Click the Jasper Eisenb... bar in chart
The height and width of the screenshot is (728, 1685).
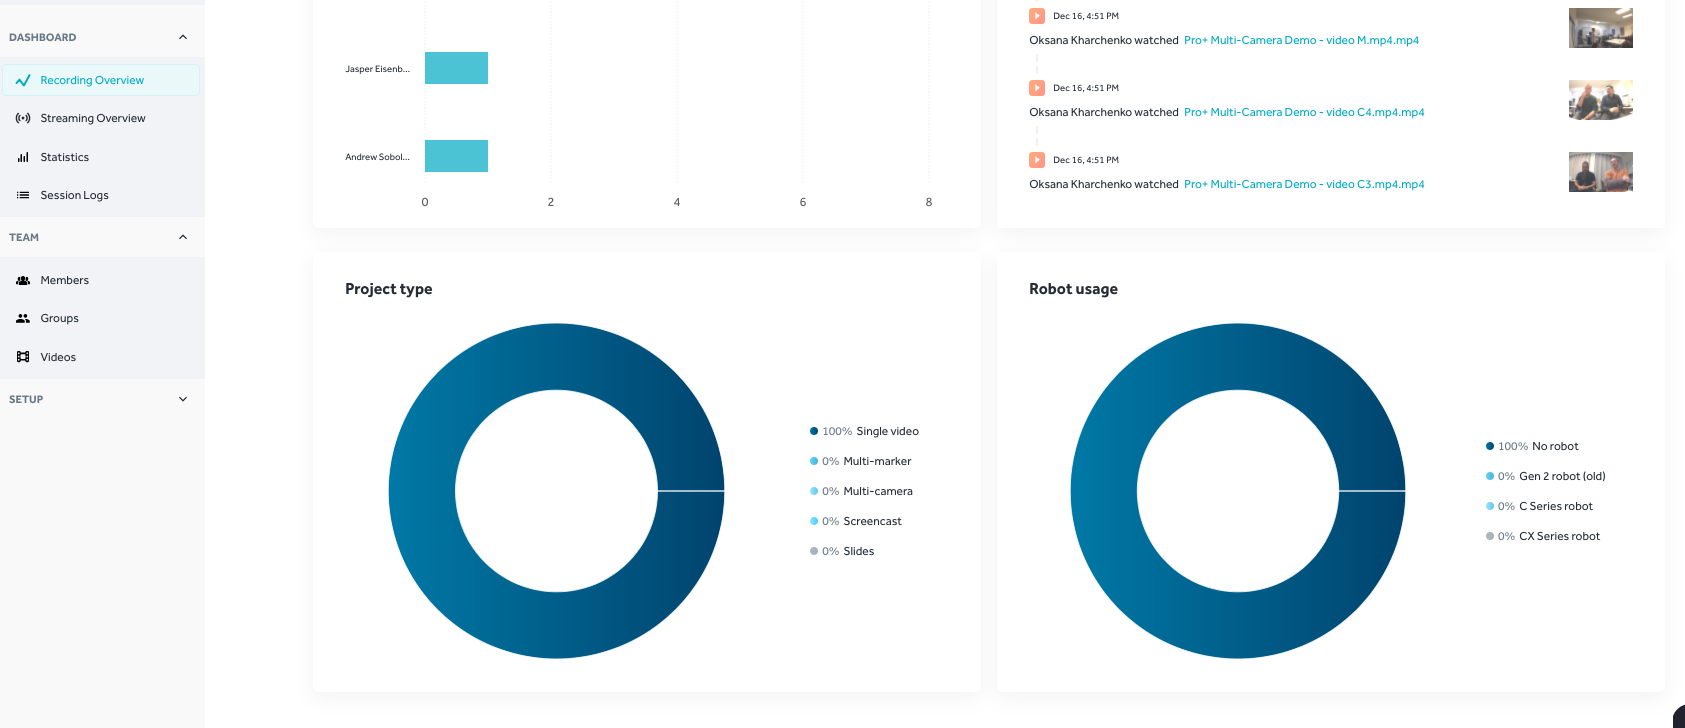456,68
